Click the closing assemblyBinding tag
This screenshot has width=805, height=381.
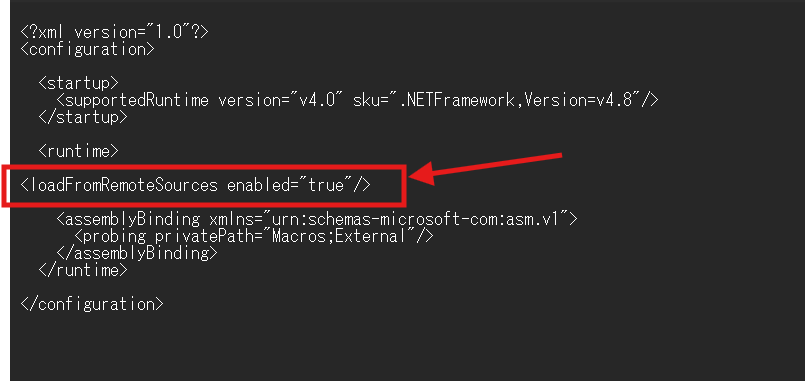coord(137,253)
